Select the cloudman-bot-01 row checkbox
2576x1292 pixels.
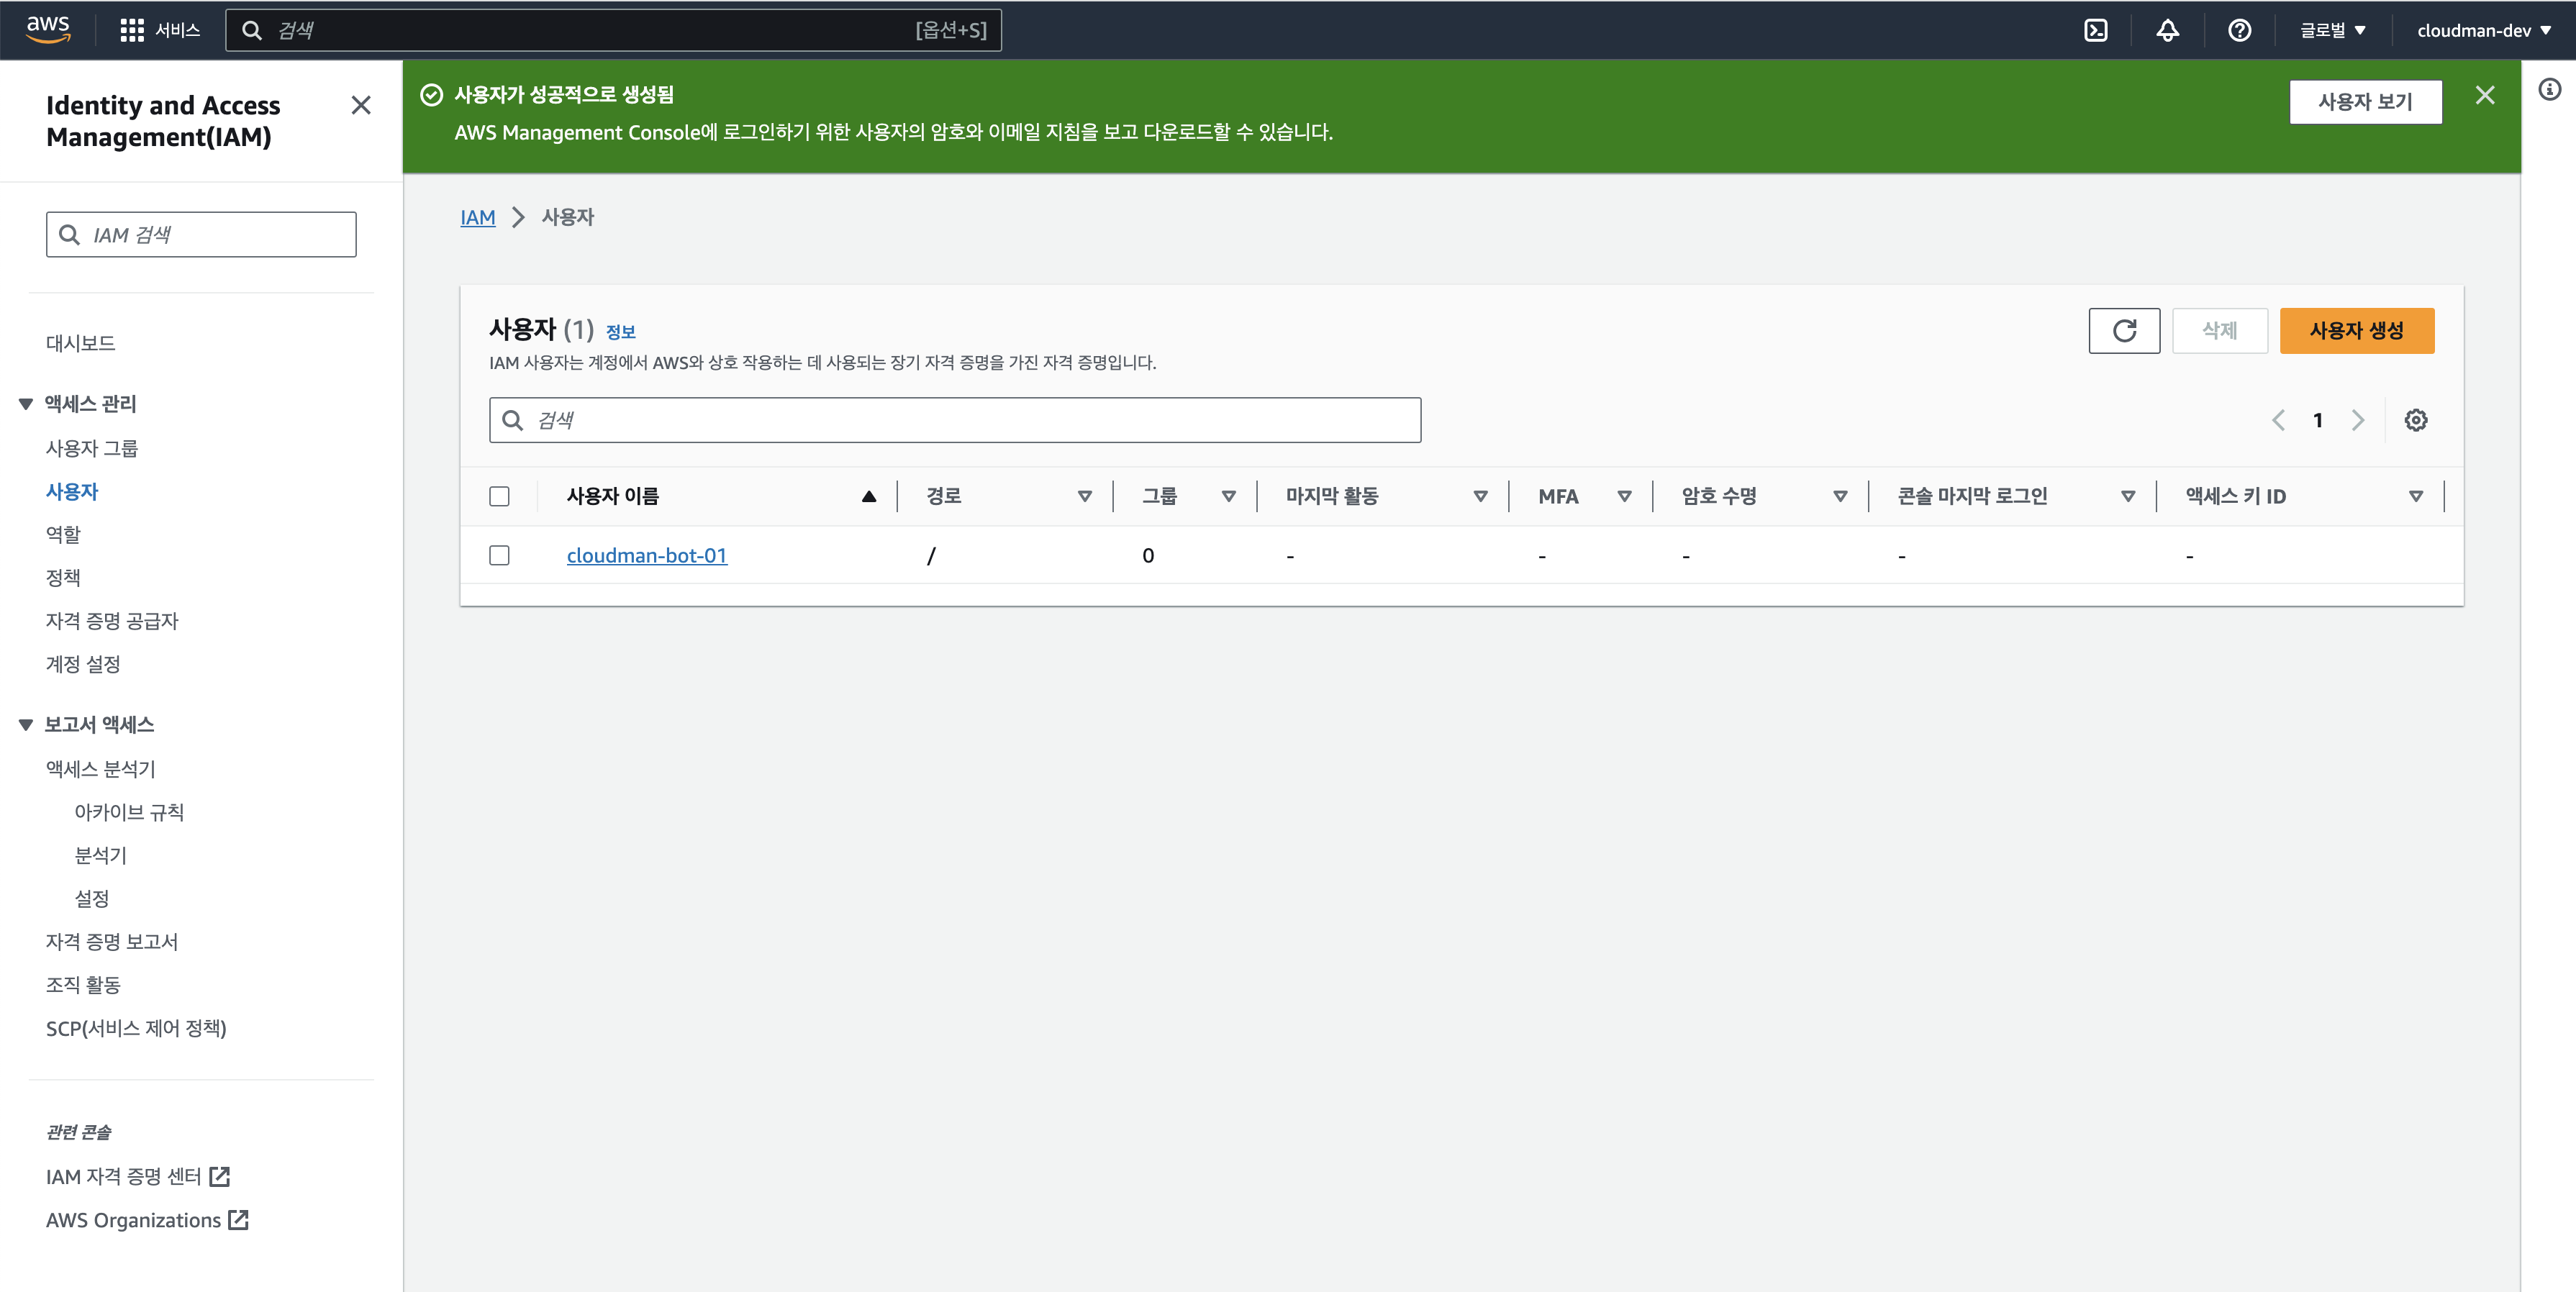499,555
